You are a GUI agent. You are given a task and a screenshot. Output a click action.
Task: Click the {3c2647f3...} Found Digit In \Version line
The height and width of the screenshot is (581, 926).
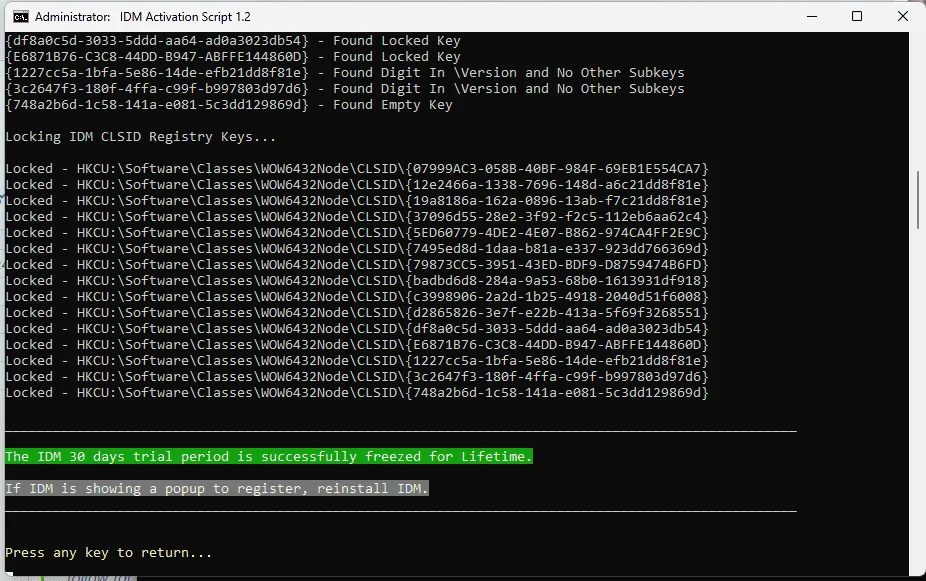[345, 89]
